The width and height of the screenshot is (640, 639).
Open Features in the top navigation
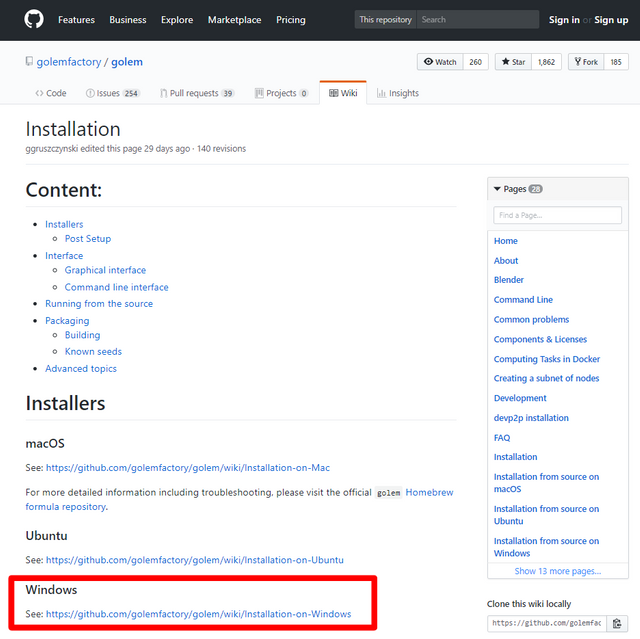point(76,20)
